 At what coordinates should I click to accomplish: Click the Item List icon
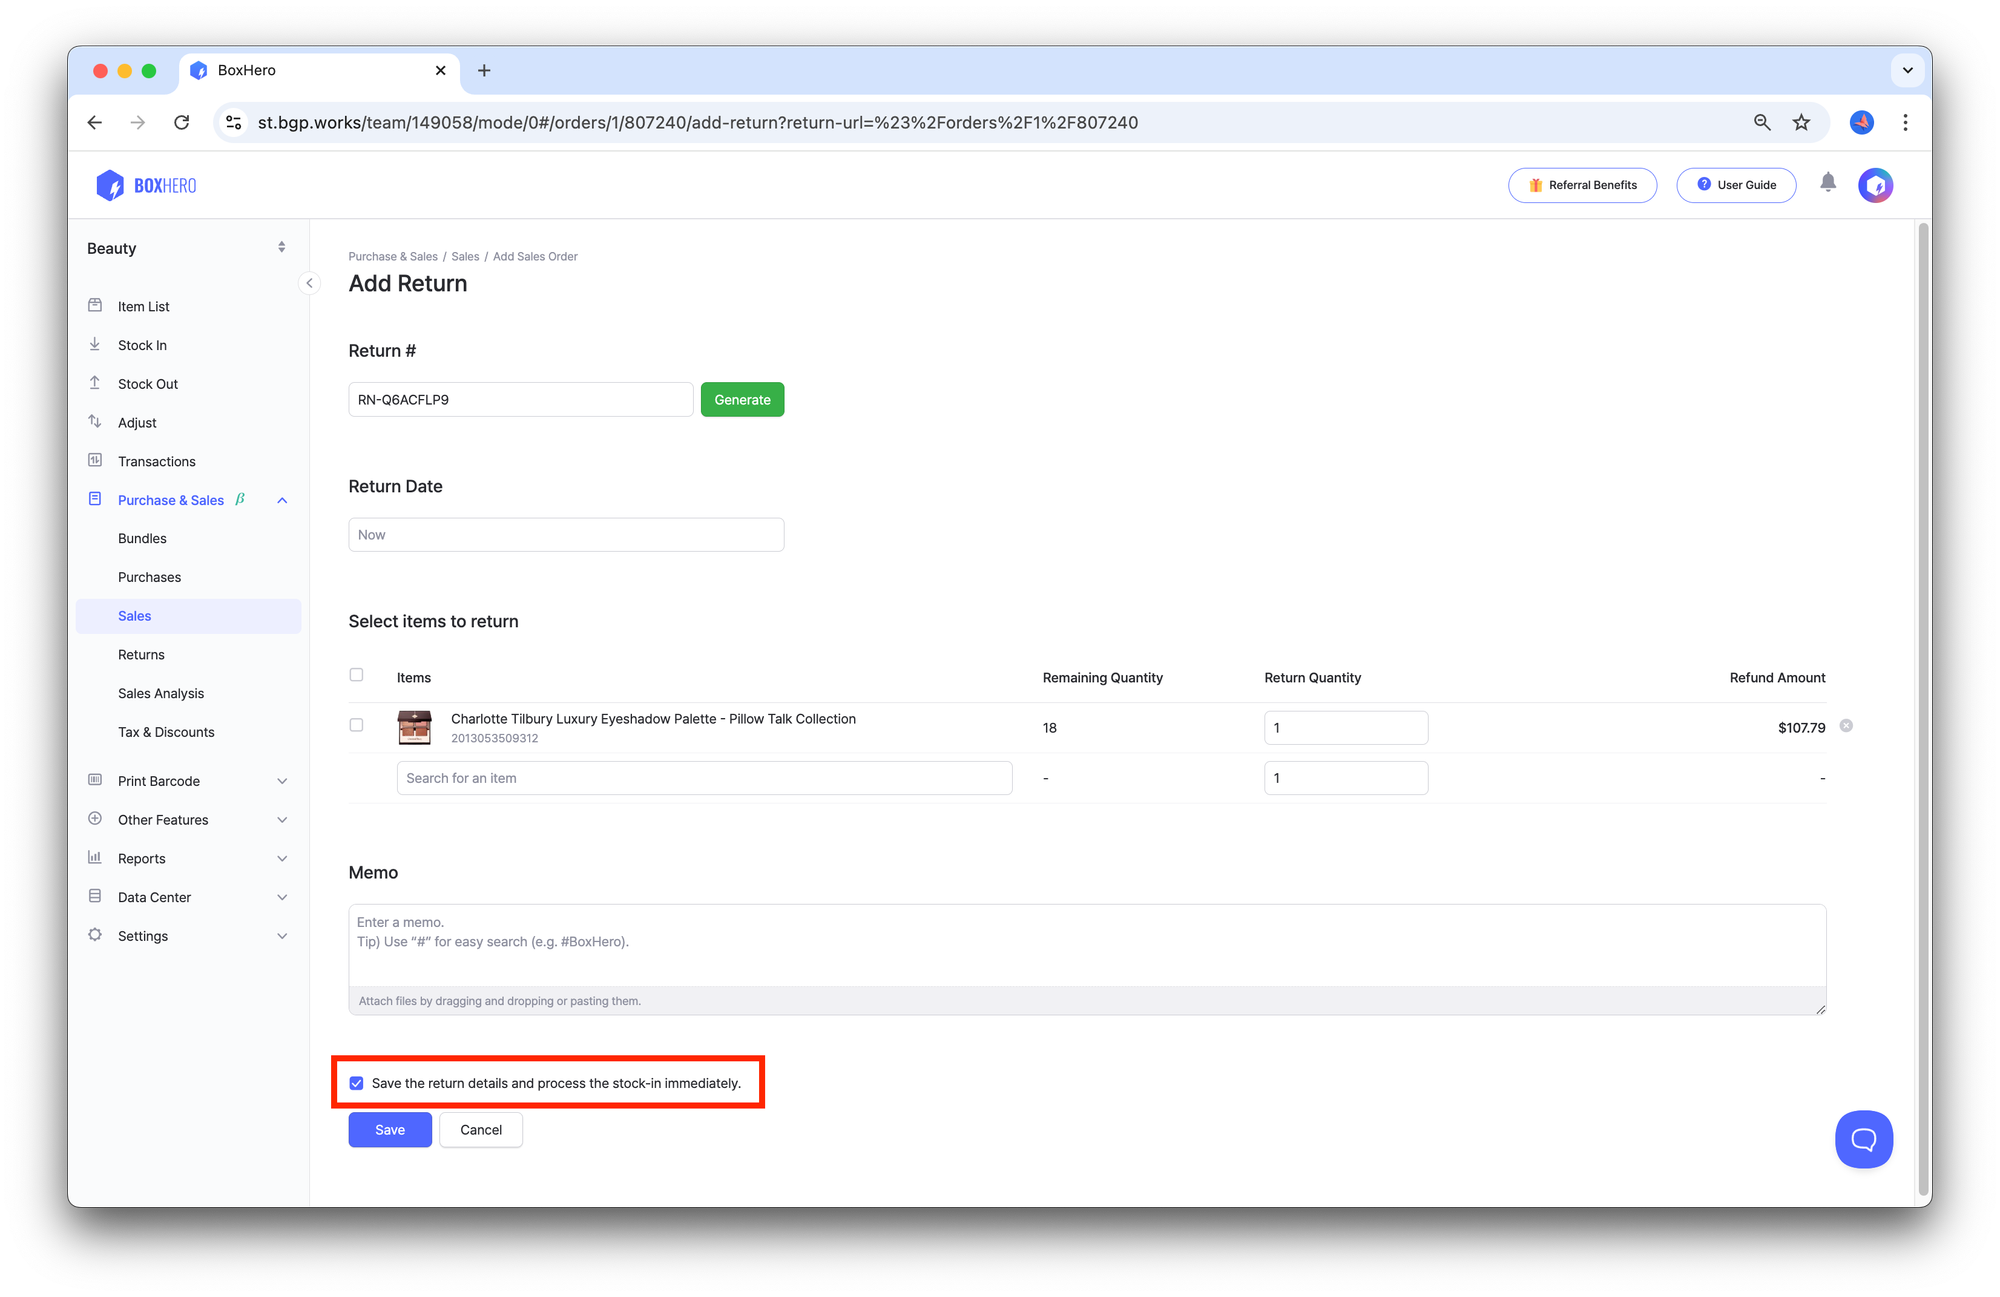95,305
